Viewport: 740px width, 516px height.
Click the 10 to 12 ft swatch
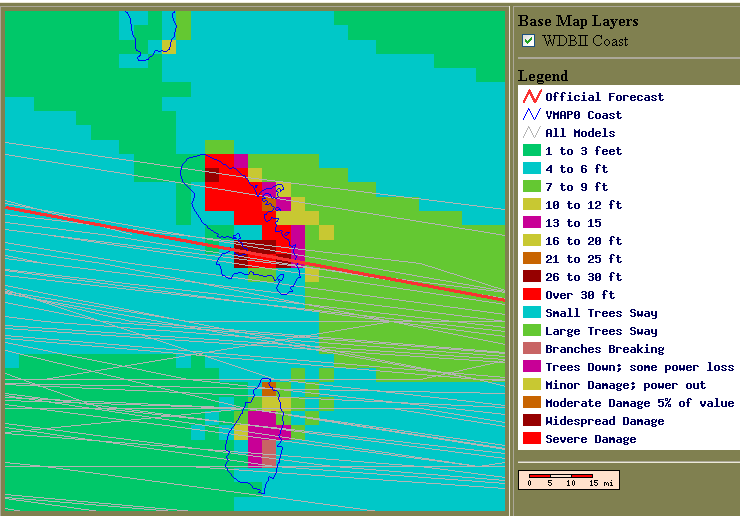pyautogui.click(x=532, y=204)
